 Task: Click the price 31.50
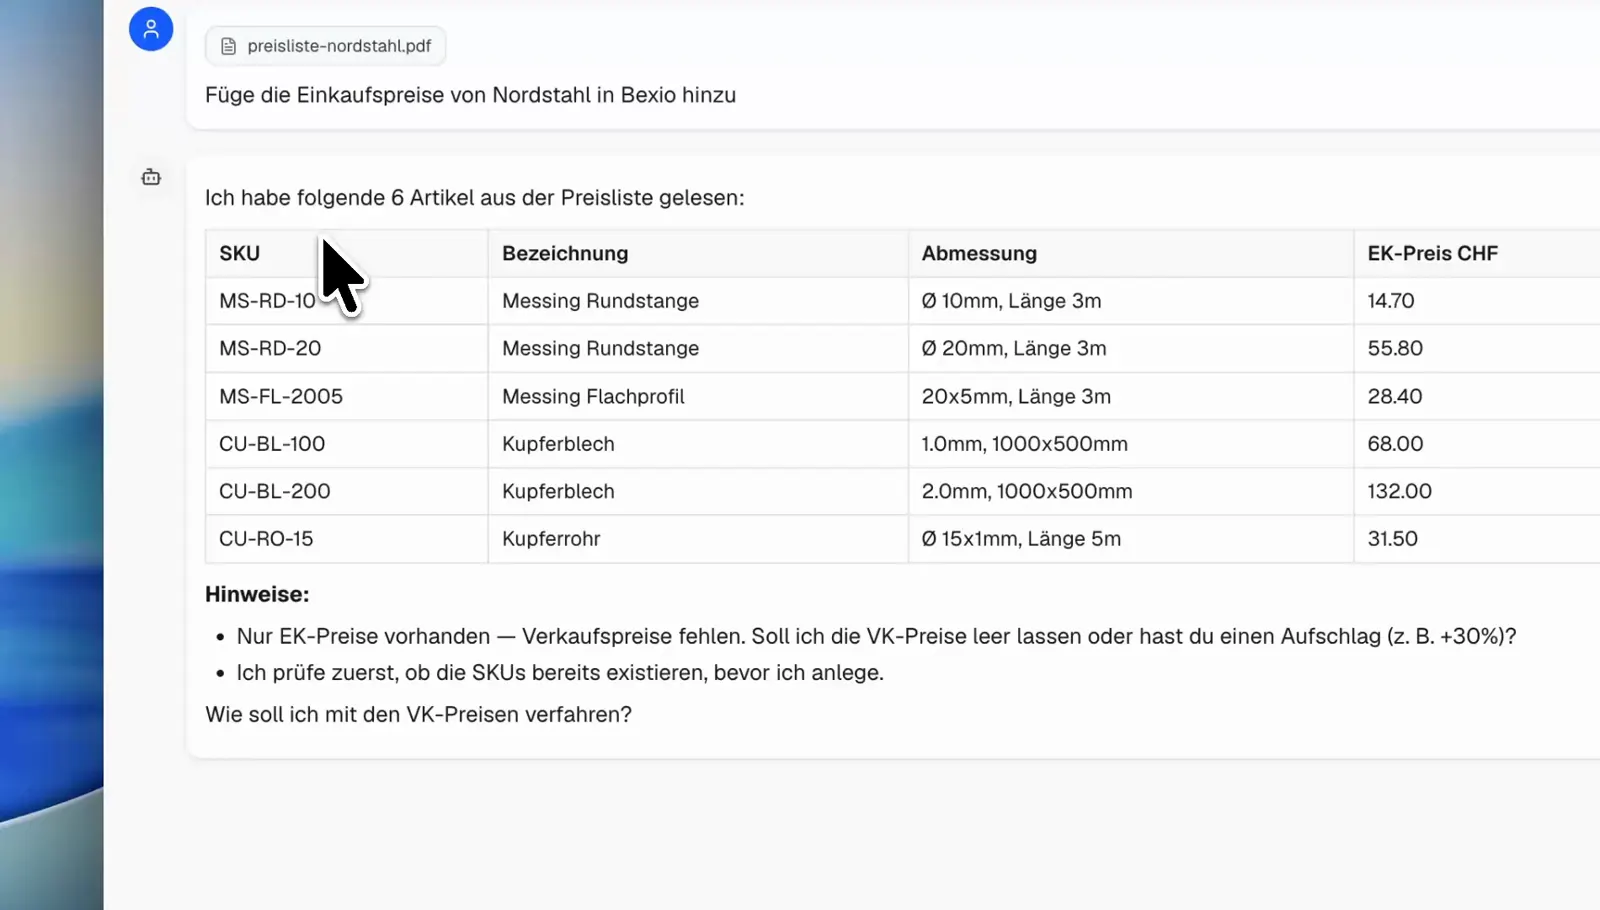tap(1392, 538)
